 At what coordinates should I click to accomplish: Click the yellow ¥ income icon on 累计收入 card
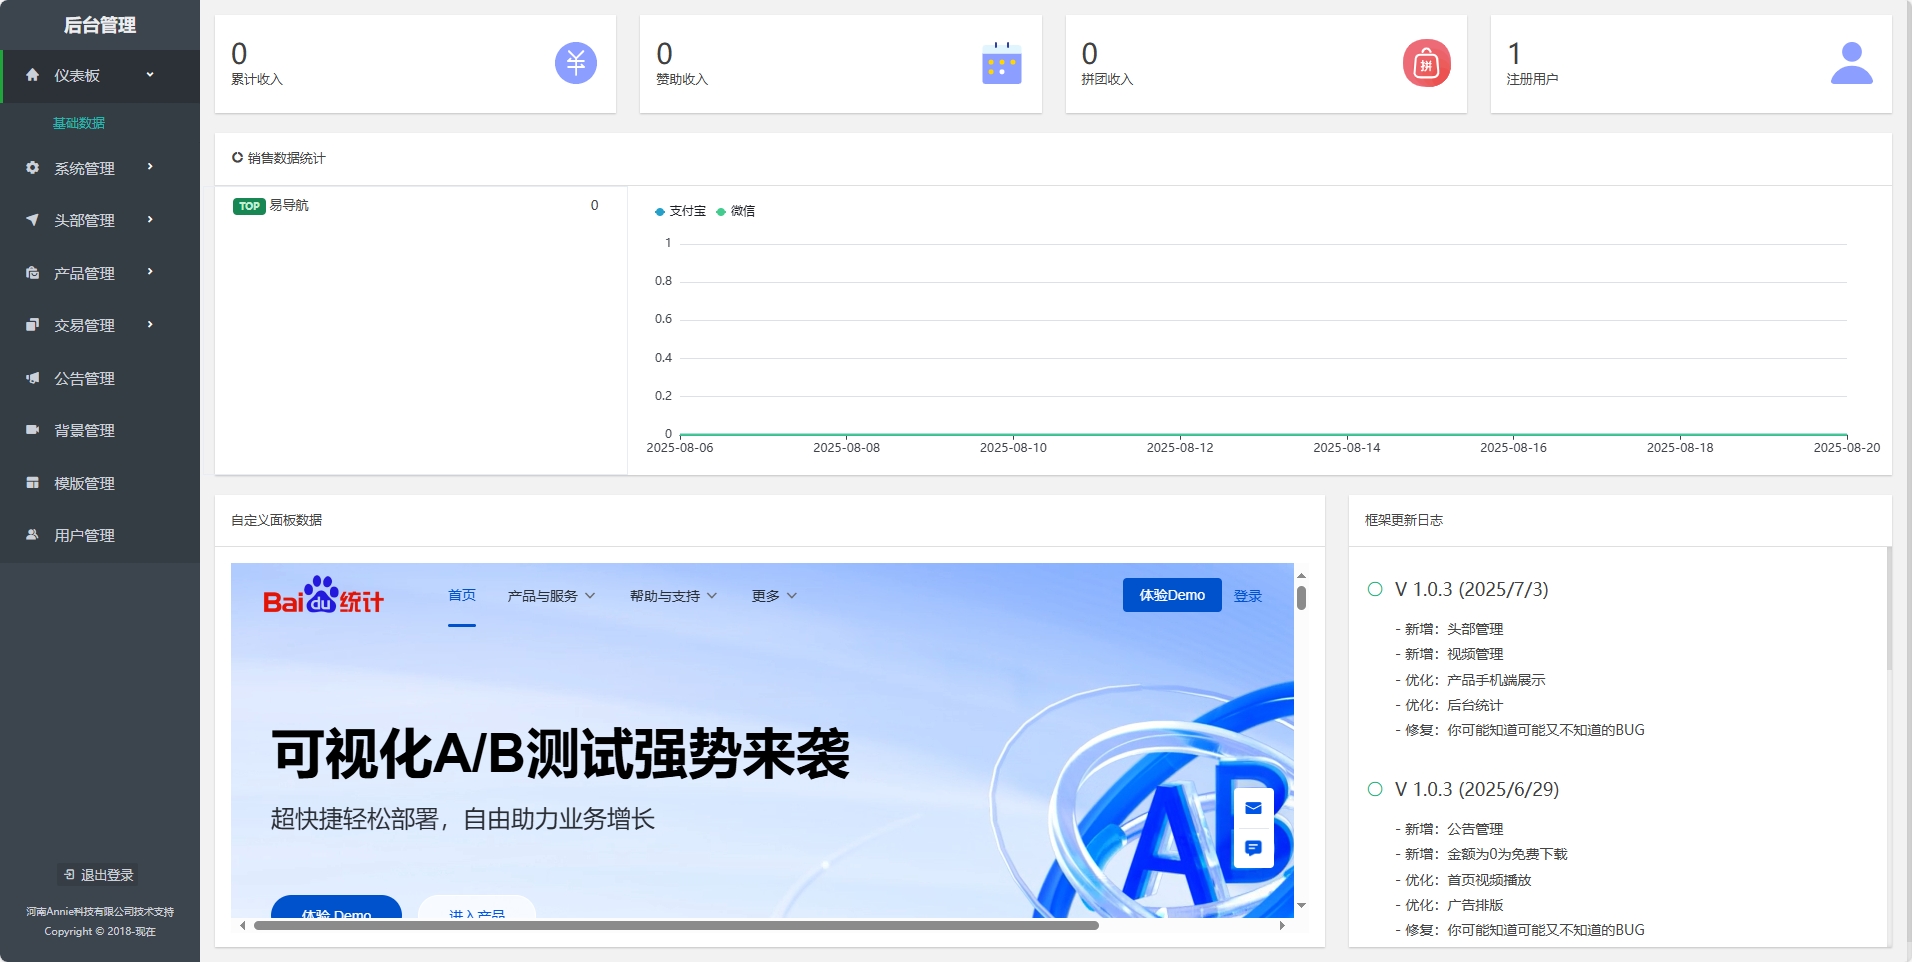click(x=575, y=63)
